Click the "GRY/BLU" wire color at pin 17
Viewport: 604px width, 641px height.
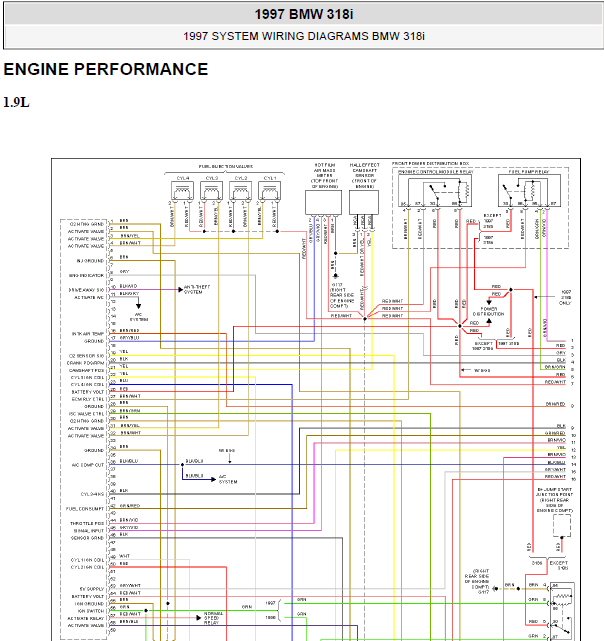click(x=129, y=338)
